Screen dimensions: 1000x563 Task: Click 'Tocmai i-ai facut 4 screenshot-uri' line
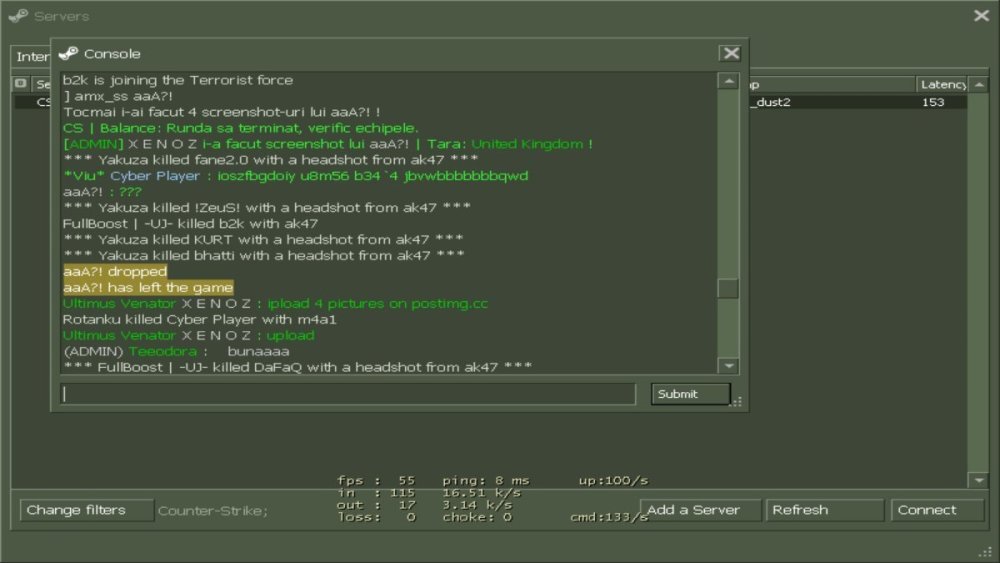pyautogui.click(x=221, y=112)
